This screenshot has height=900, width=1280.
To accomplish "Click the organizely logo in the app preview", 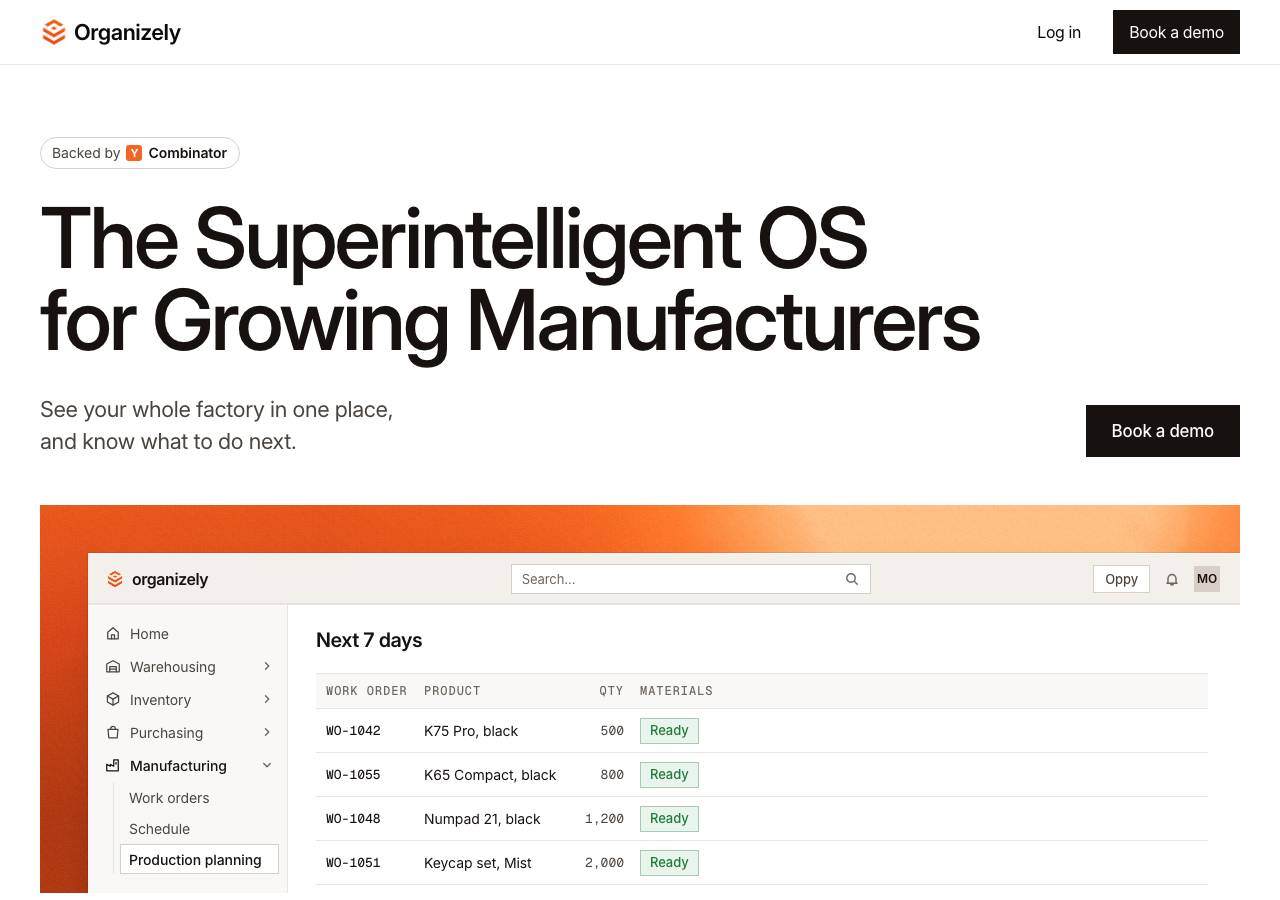I will [x=158, y=579].
